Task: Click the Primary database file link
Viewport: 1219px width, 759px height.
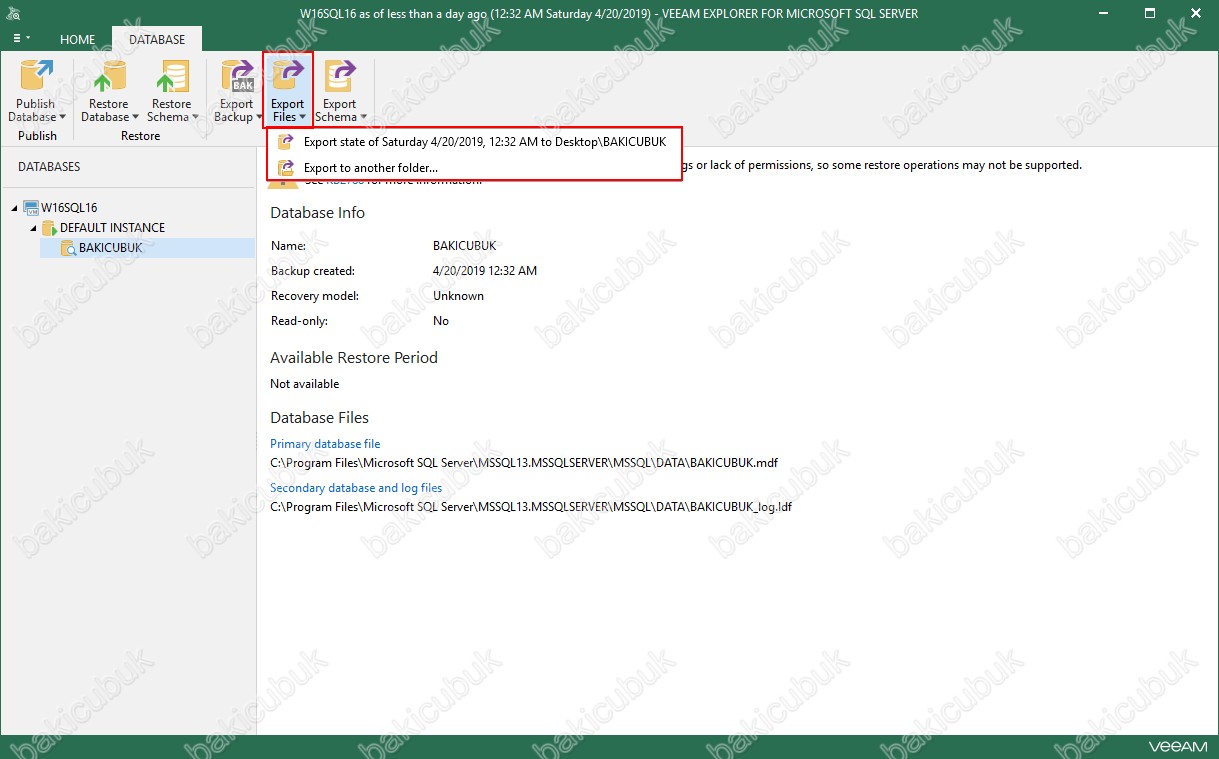Action: [x=325, y=444]
